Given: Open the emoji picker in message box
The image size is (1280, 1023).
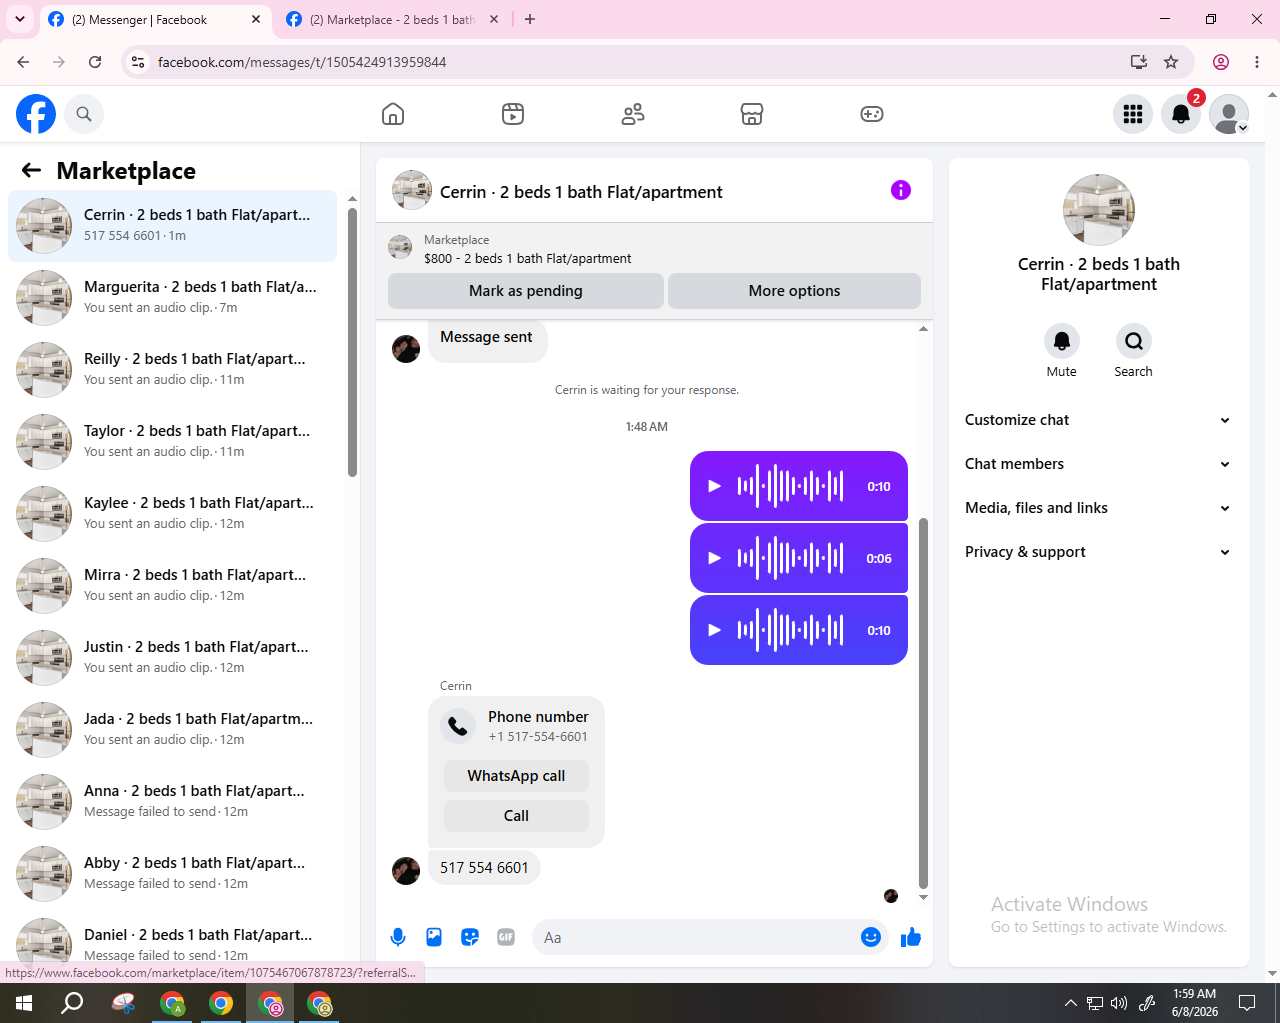Looking at the screenshot, I should click(871, 937).
